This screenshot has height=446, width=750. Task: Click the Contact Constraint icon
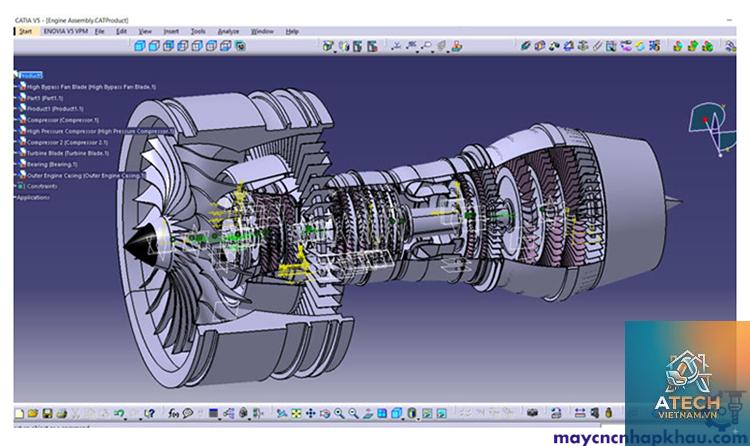click(x=540, y=46)
